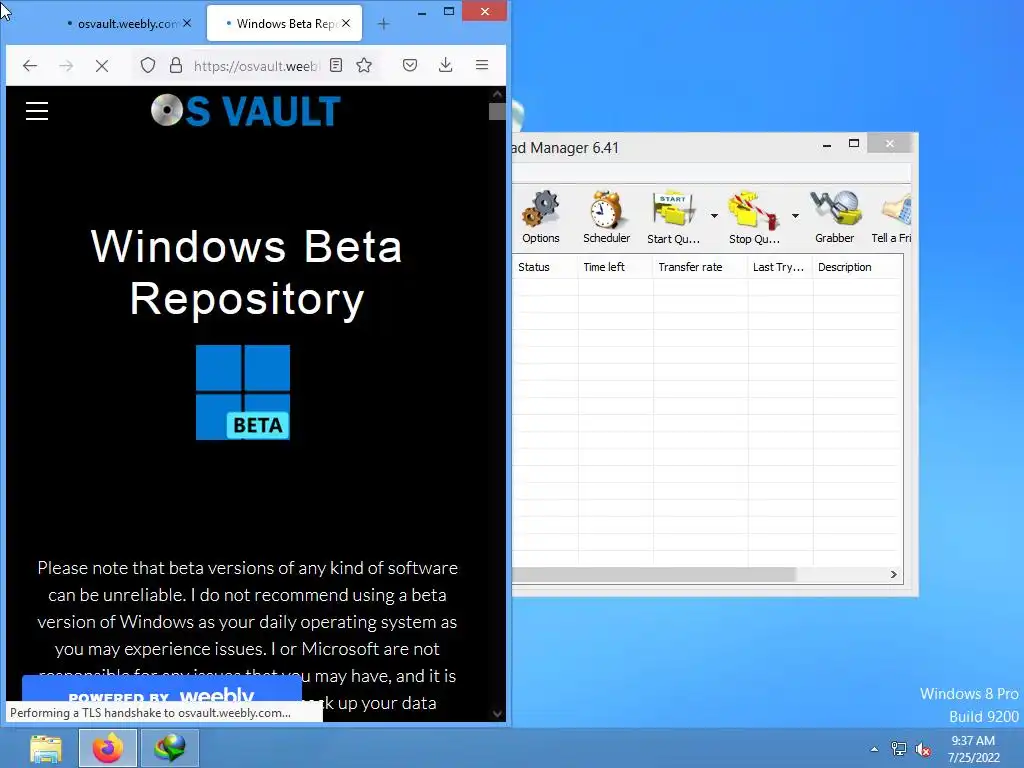This screenshot has height=768, width=1024.
Task: Save page to Pocket
Action: click(410, 65)
